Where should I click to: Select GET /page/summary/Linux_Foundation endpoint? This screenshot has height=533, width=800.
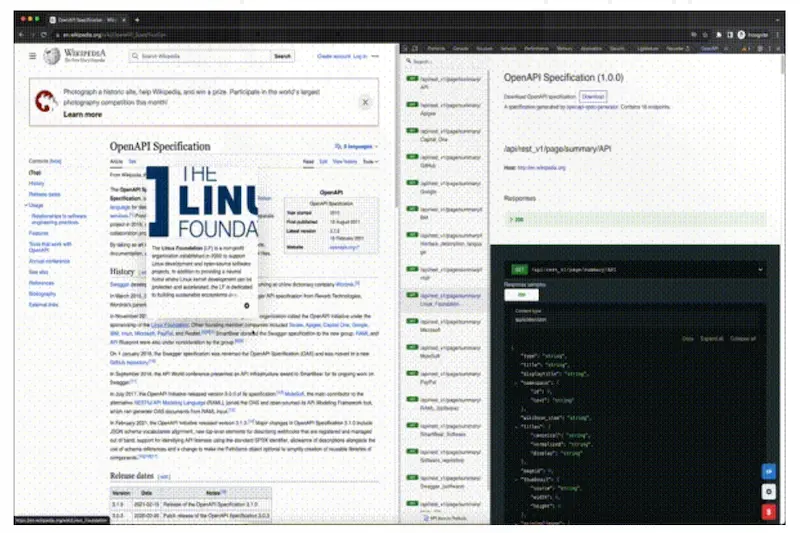pos(444,299)
